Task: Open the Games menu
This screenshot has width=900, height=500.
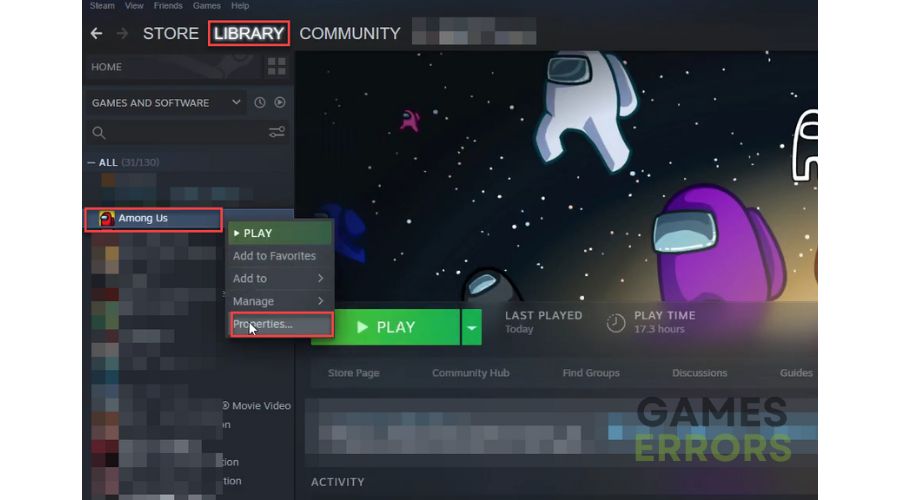Action: pos(207,6)
